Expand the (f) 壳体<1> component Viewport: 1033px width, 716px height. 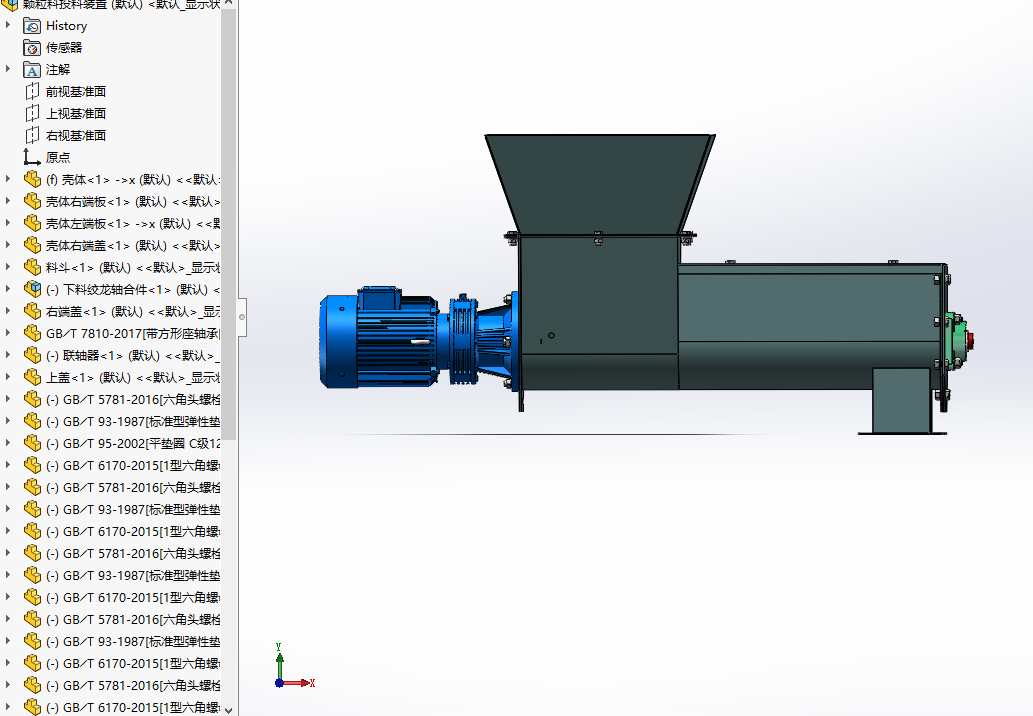[x=8, y=179]
